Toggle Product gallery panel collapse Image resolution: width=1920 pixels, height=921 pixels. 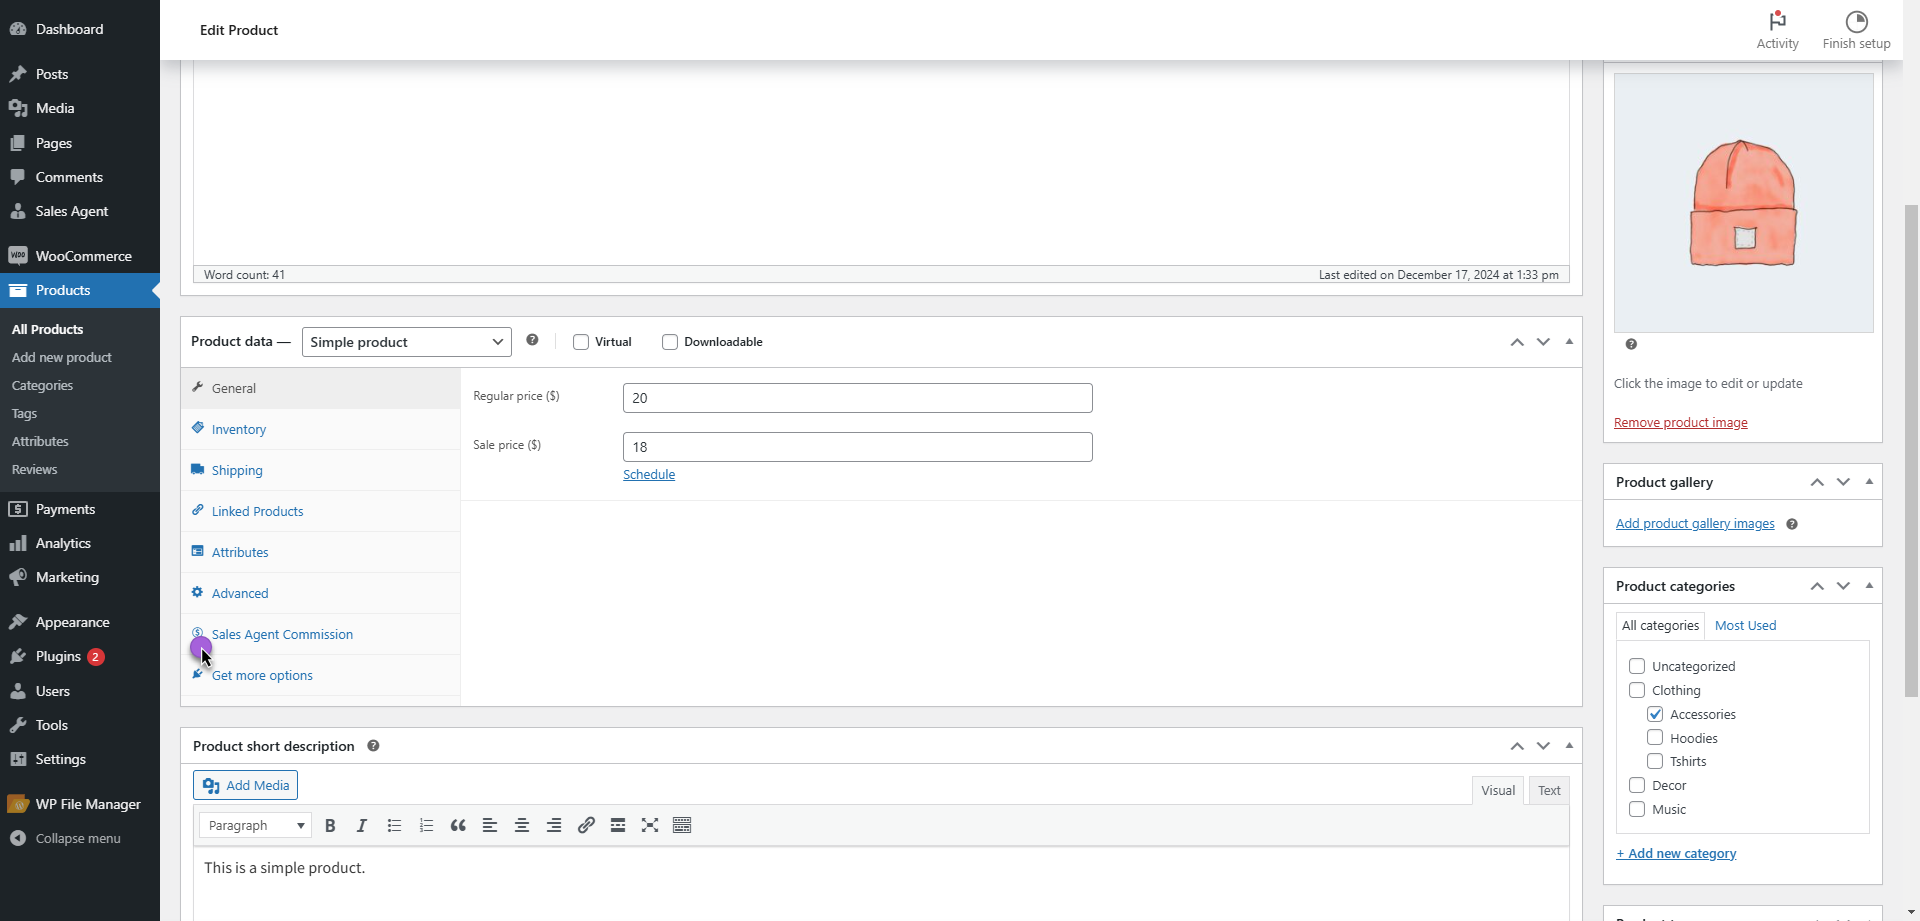click(x=1869, y=482)
